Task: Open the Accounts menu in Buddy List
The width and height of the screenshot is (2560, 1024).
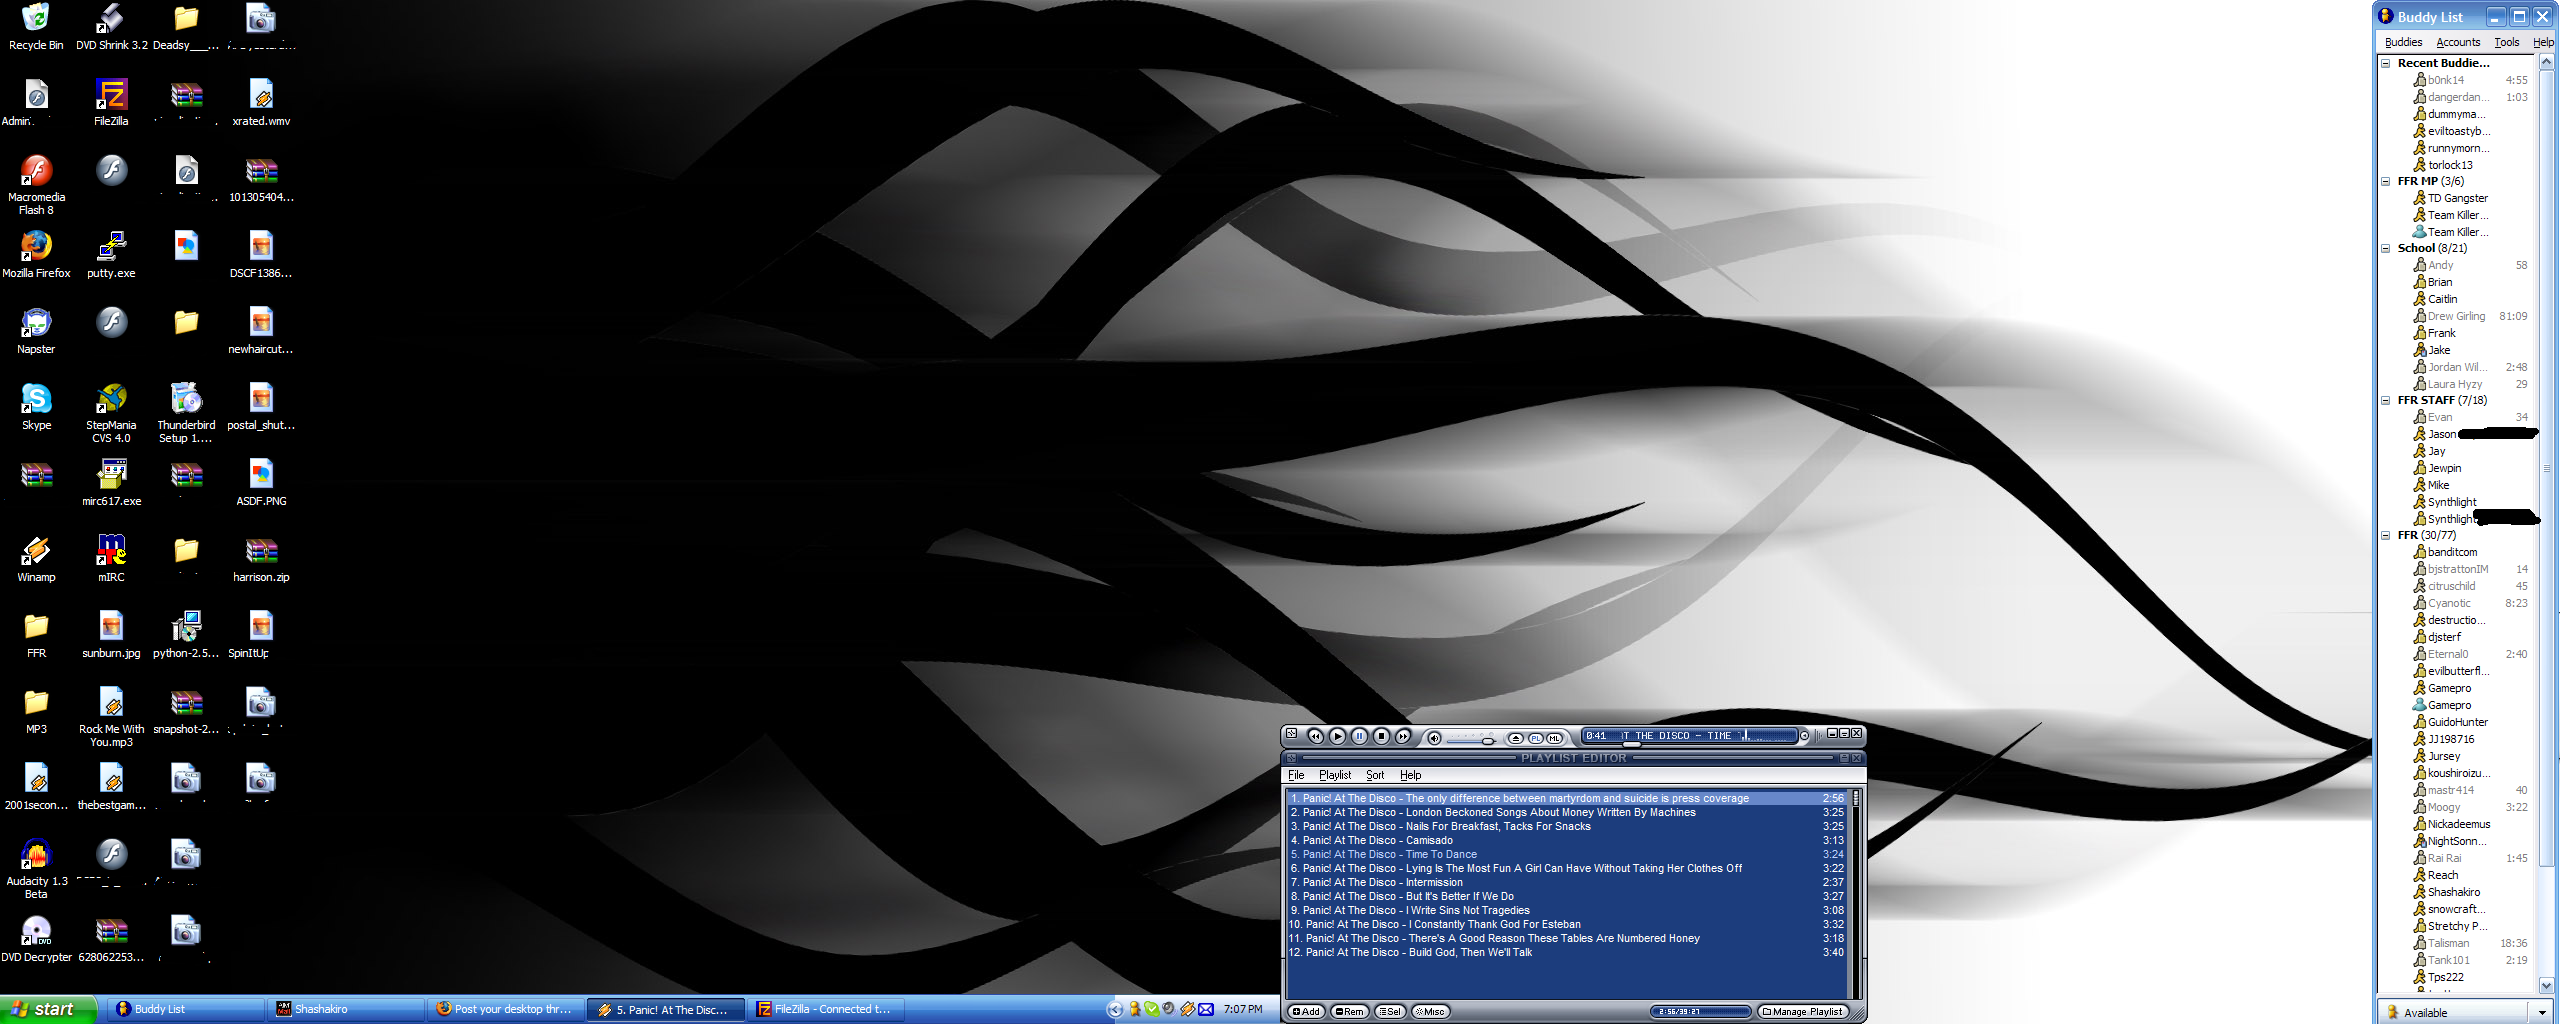Action: coord(2458,42)
